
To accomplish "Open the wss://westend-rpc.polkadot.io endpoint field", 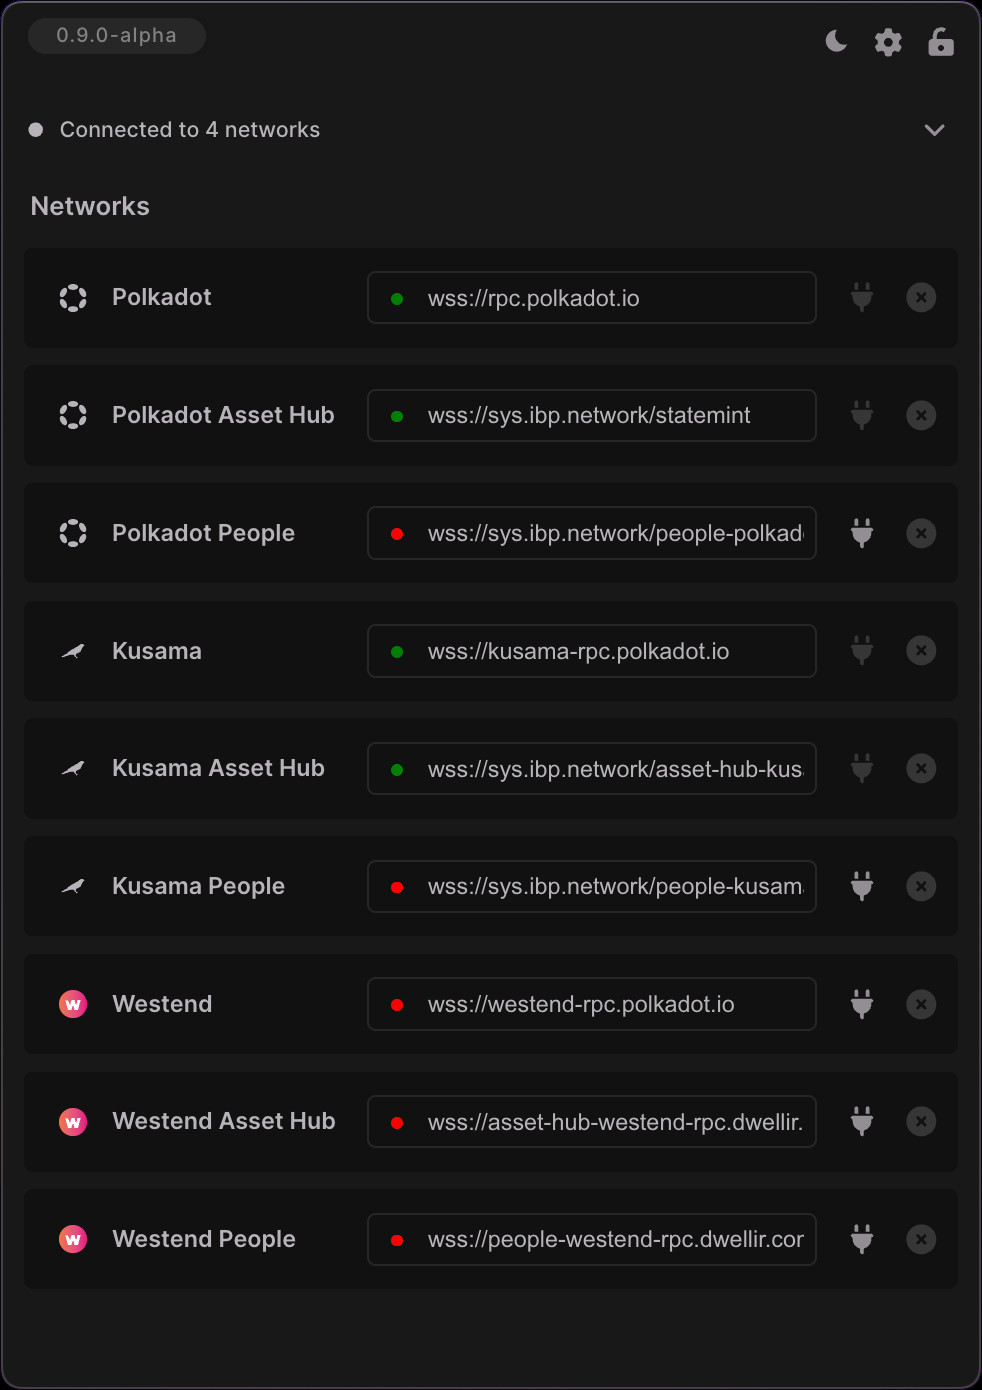I will tap(592, 1004).
